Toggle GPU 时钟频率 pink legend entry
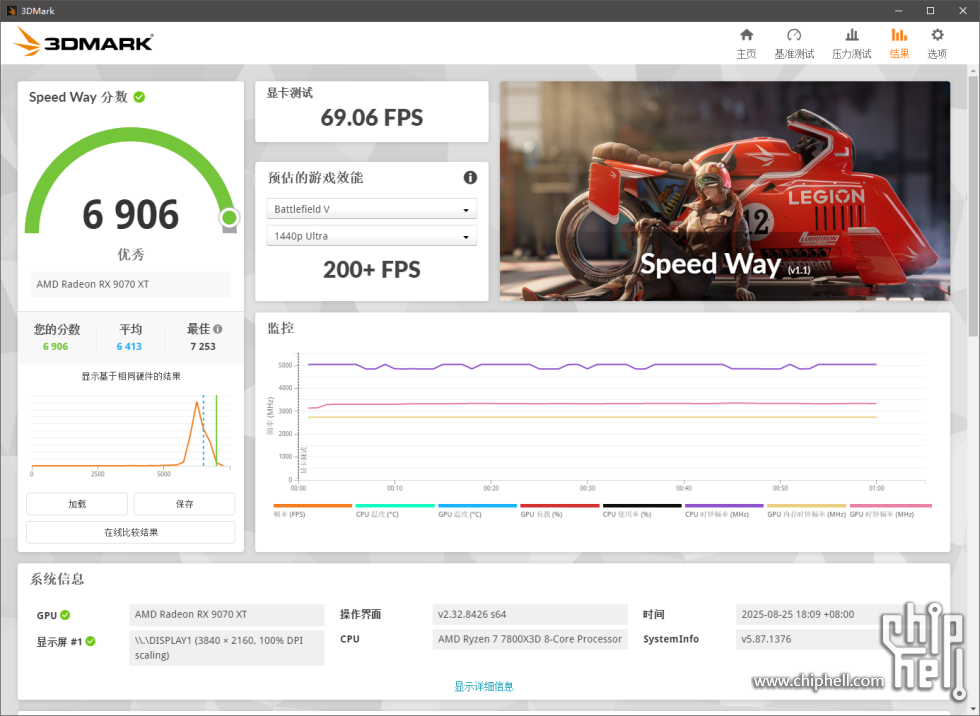Screen dimensions: 980x716 pos(890,510)
